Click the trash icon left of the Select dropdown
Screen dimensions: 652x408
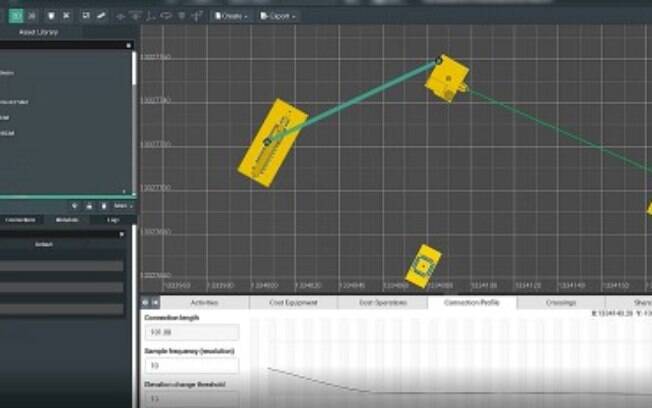coord(104,206)
